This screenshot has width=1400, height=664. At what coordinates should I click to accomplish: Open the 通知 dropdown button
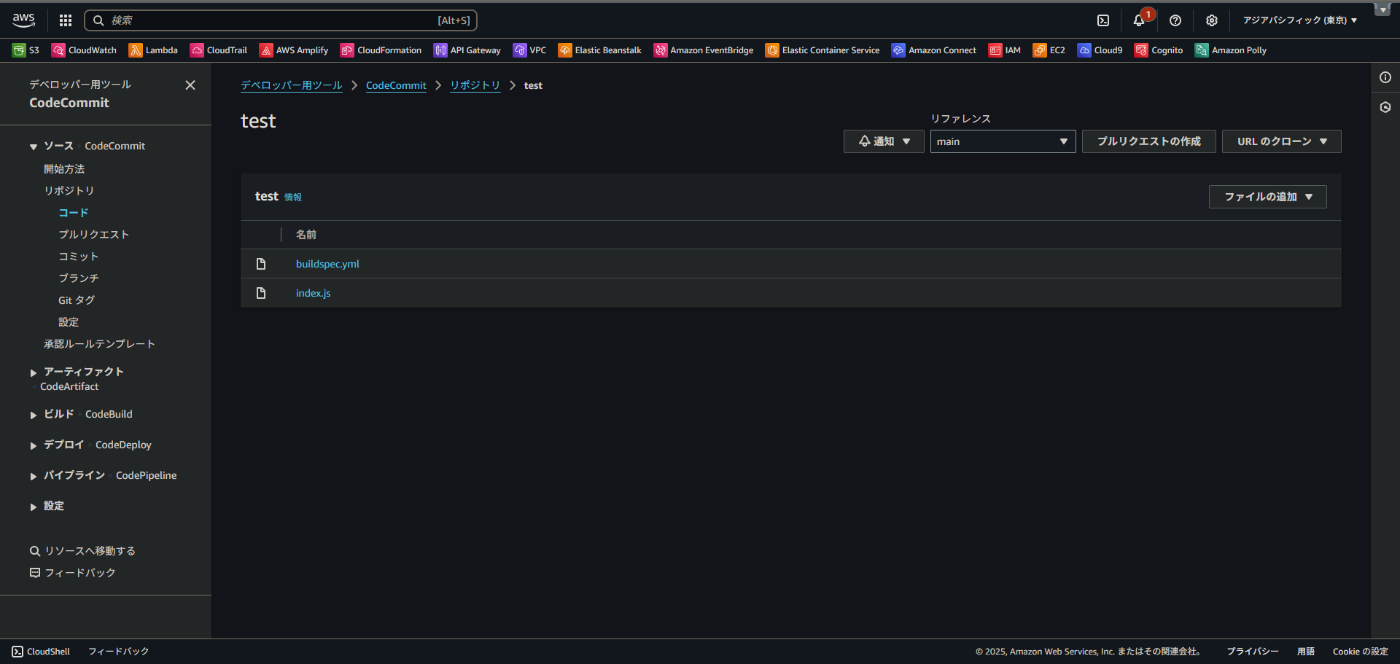tap(884, 141)
